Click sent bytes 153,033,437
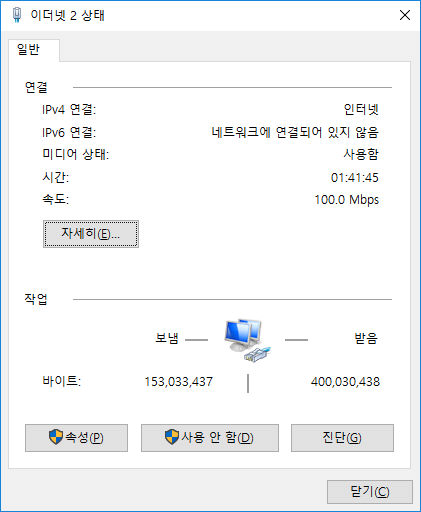421x512 pixels. click(179, 382)
